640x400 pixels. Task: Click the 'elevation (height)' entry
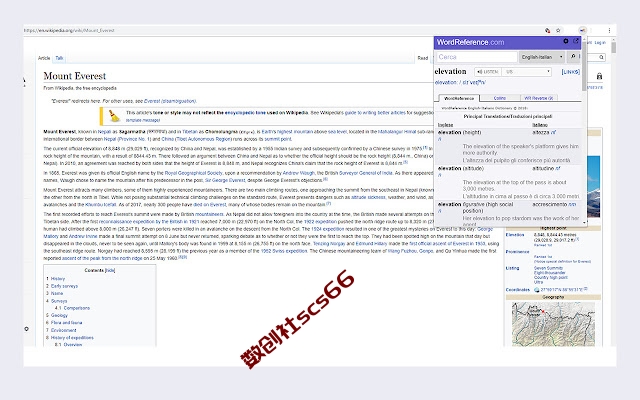click(459, 133)
